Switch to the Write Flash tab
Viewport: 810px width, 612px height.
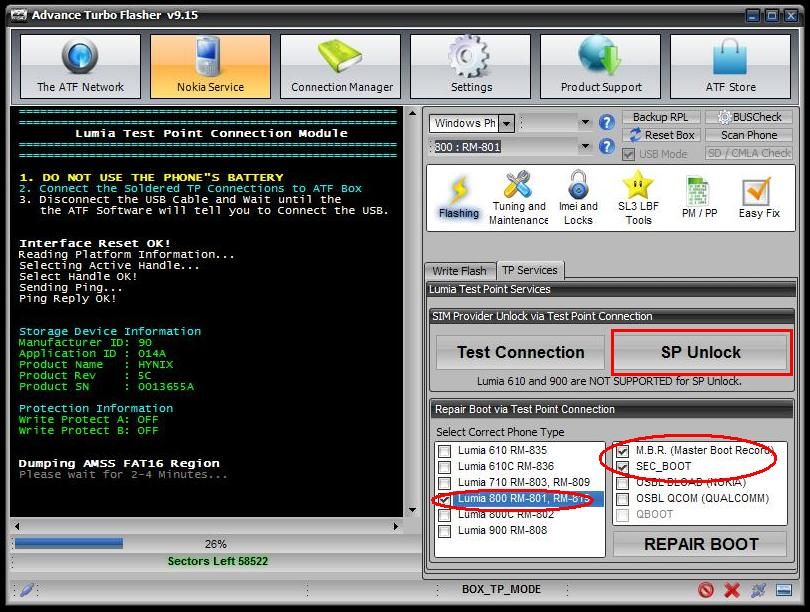click(459, 271)
